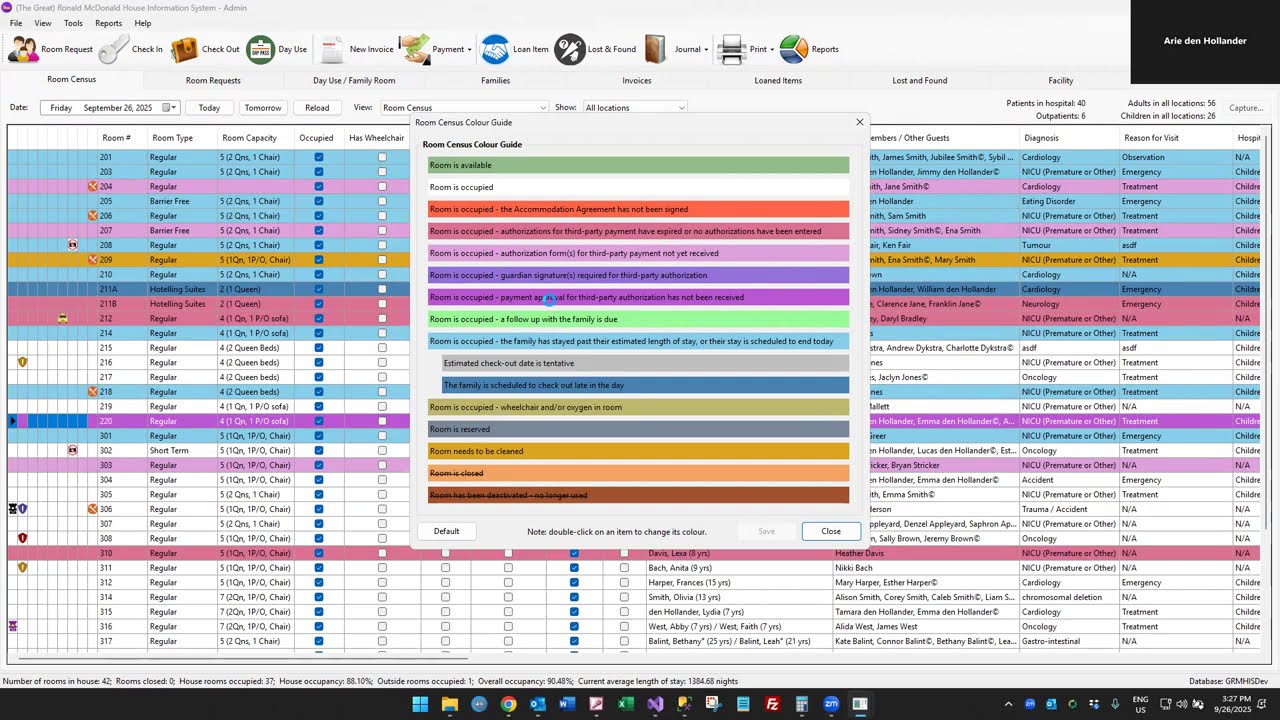Click the status icon beside room 208
The height and width of the screenshot is (720, 1280).
72,245
